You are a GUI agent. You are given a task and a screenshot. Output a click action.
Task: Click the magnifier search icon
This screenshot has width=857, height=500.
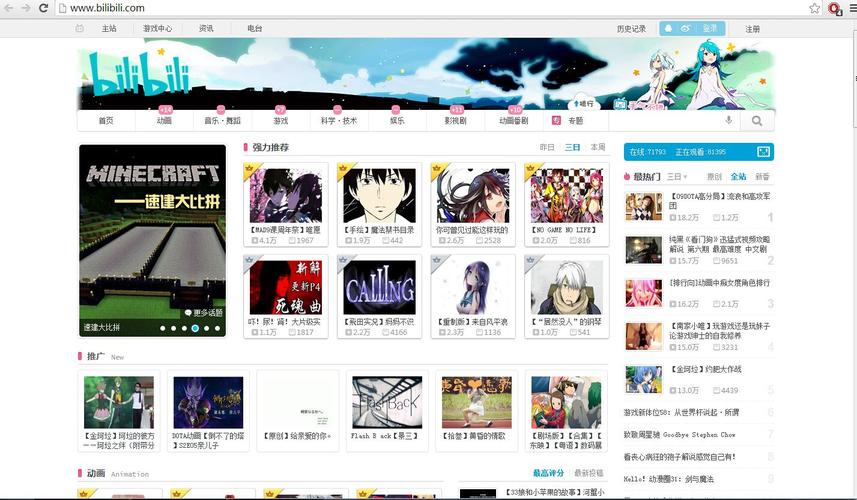[757, 121]
